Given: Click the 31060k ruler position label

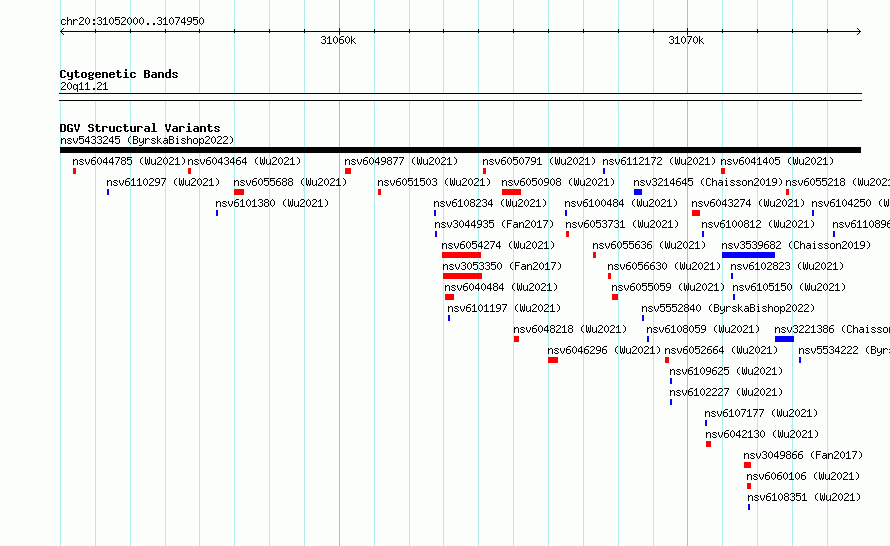Looking at the screenshot, I should coord(338,40).
